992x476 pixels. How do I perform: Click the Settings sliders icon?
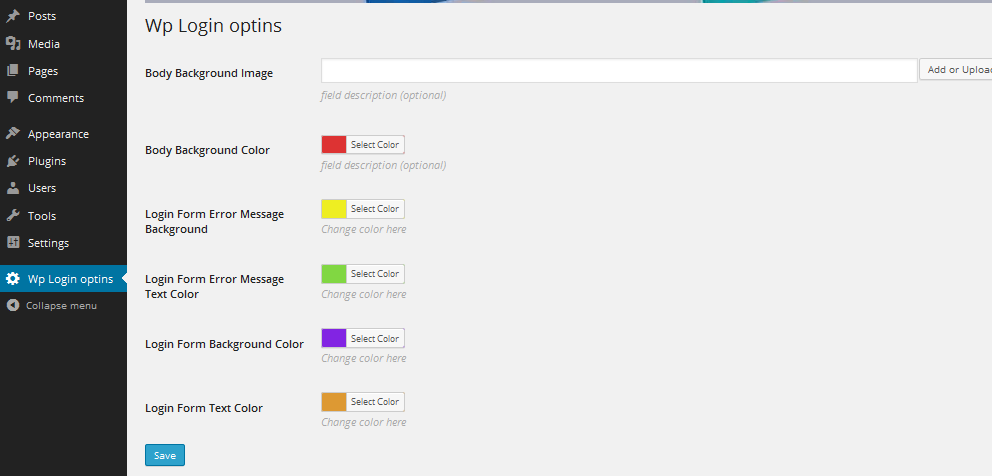[13, 242]
